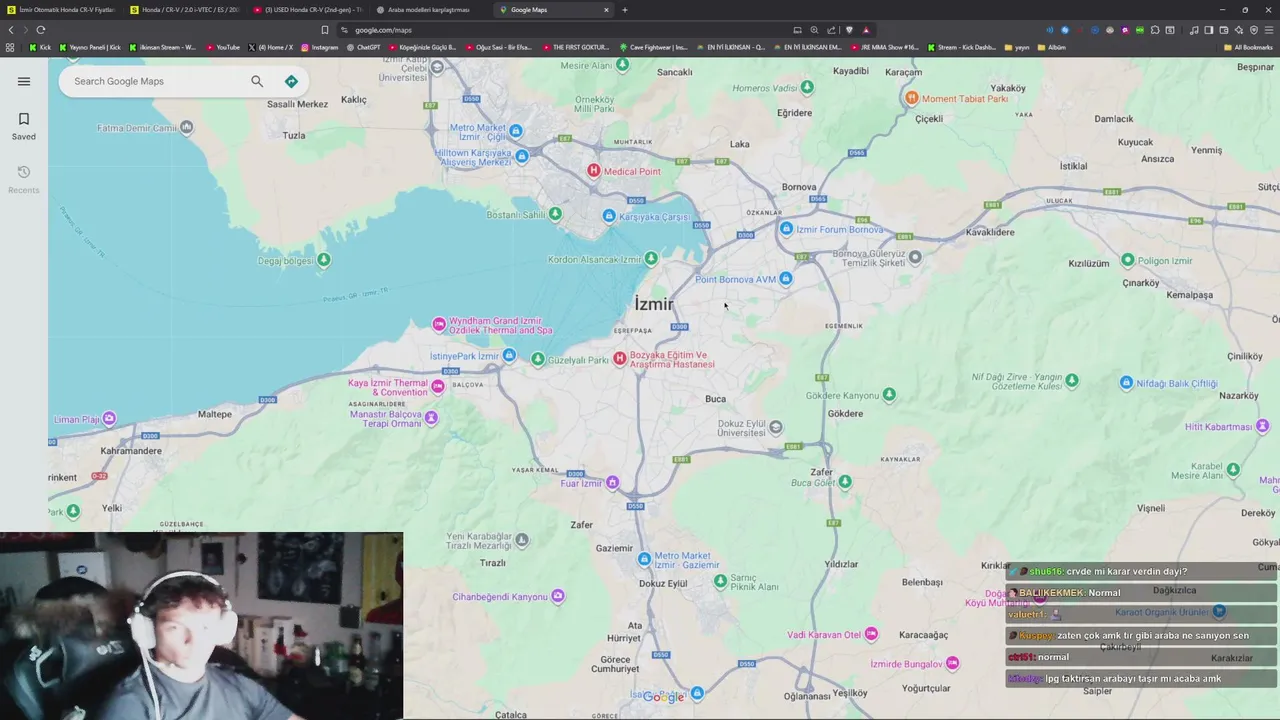Click the Buca district label
1280x720 pixels.
pyautogui.click(x=715, y=399)
